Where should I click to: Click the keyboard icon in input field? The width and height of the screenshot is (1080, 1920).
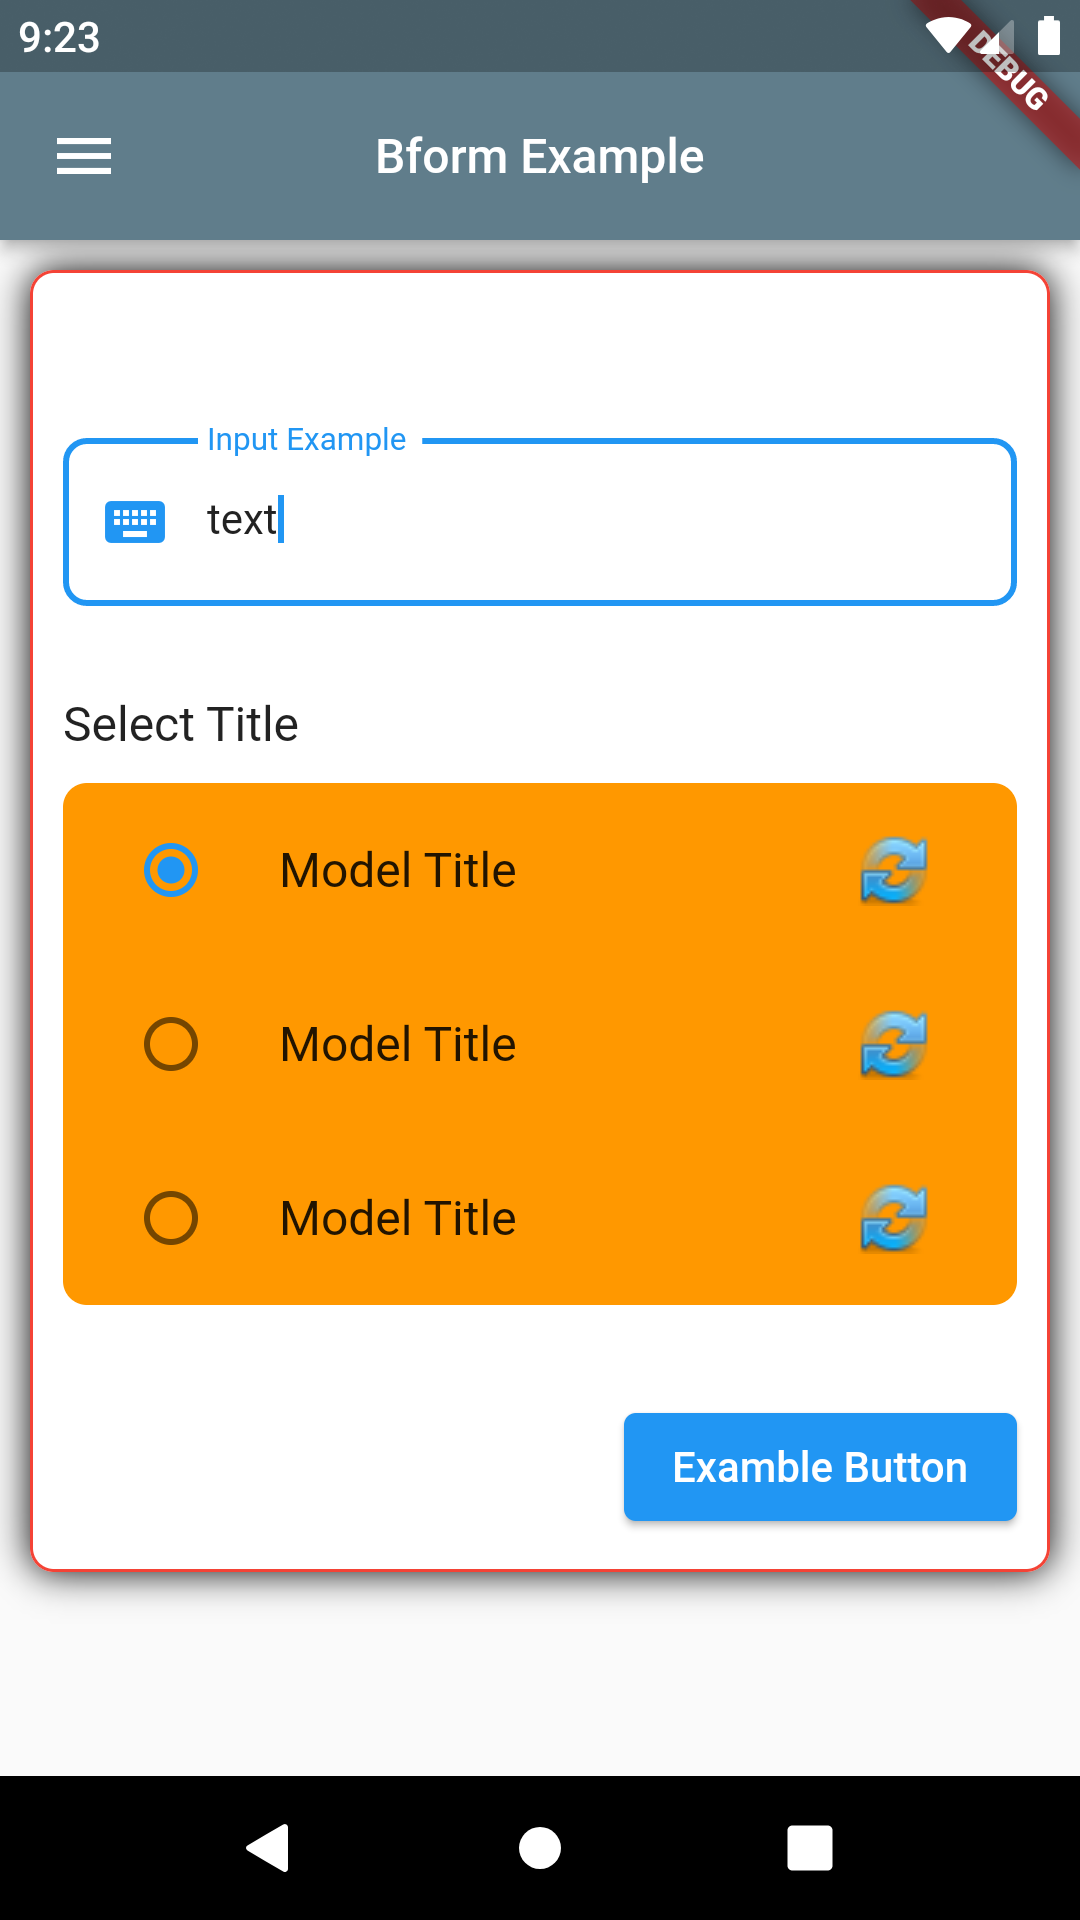(x=135, y=521)
